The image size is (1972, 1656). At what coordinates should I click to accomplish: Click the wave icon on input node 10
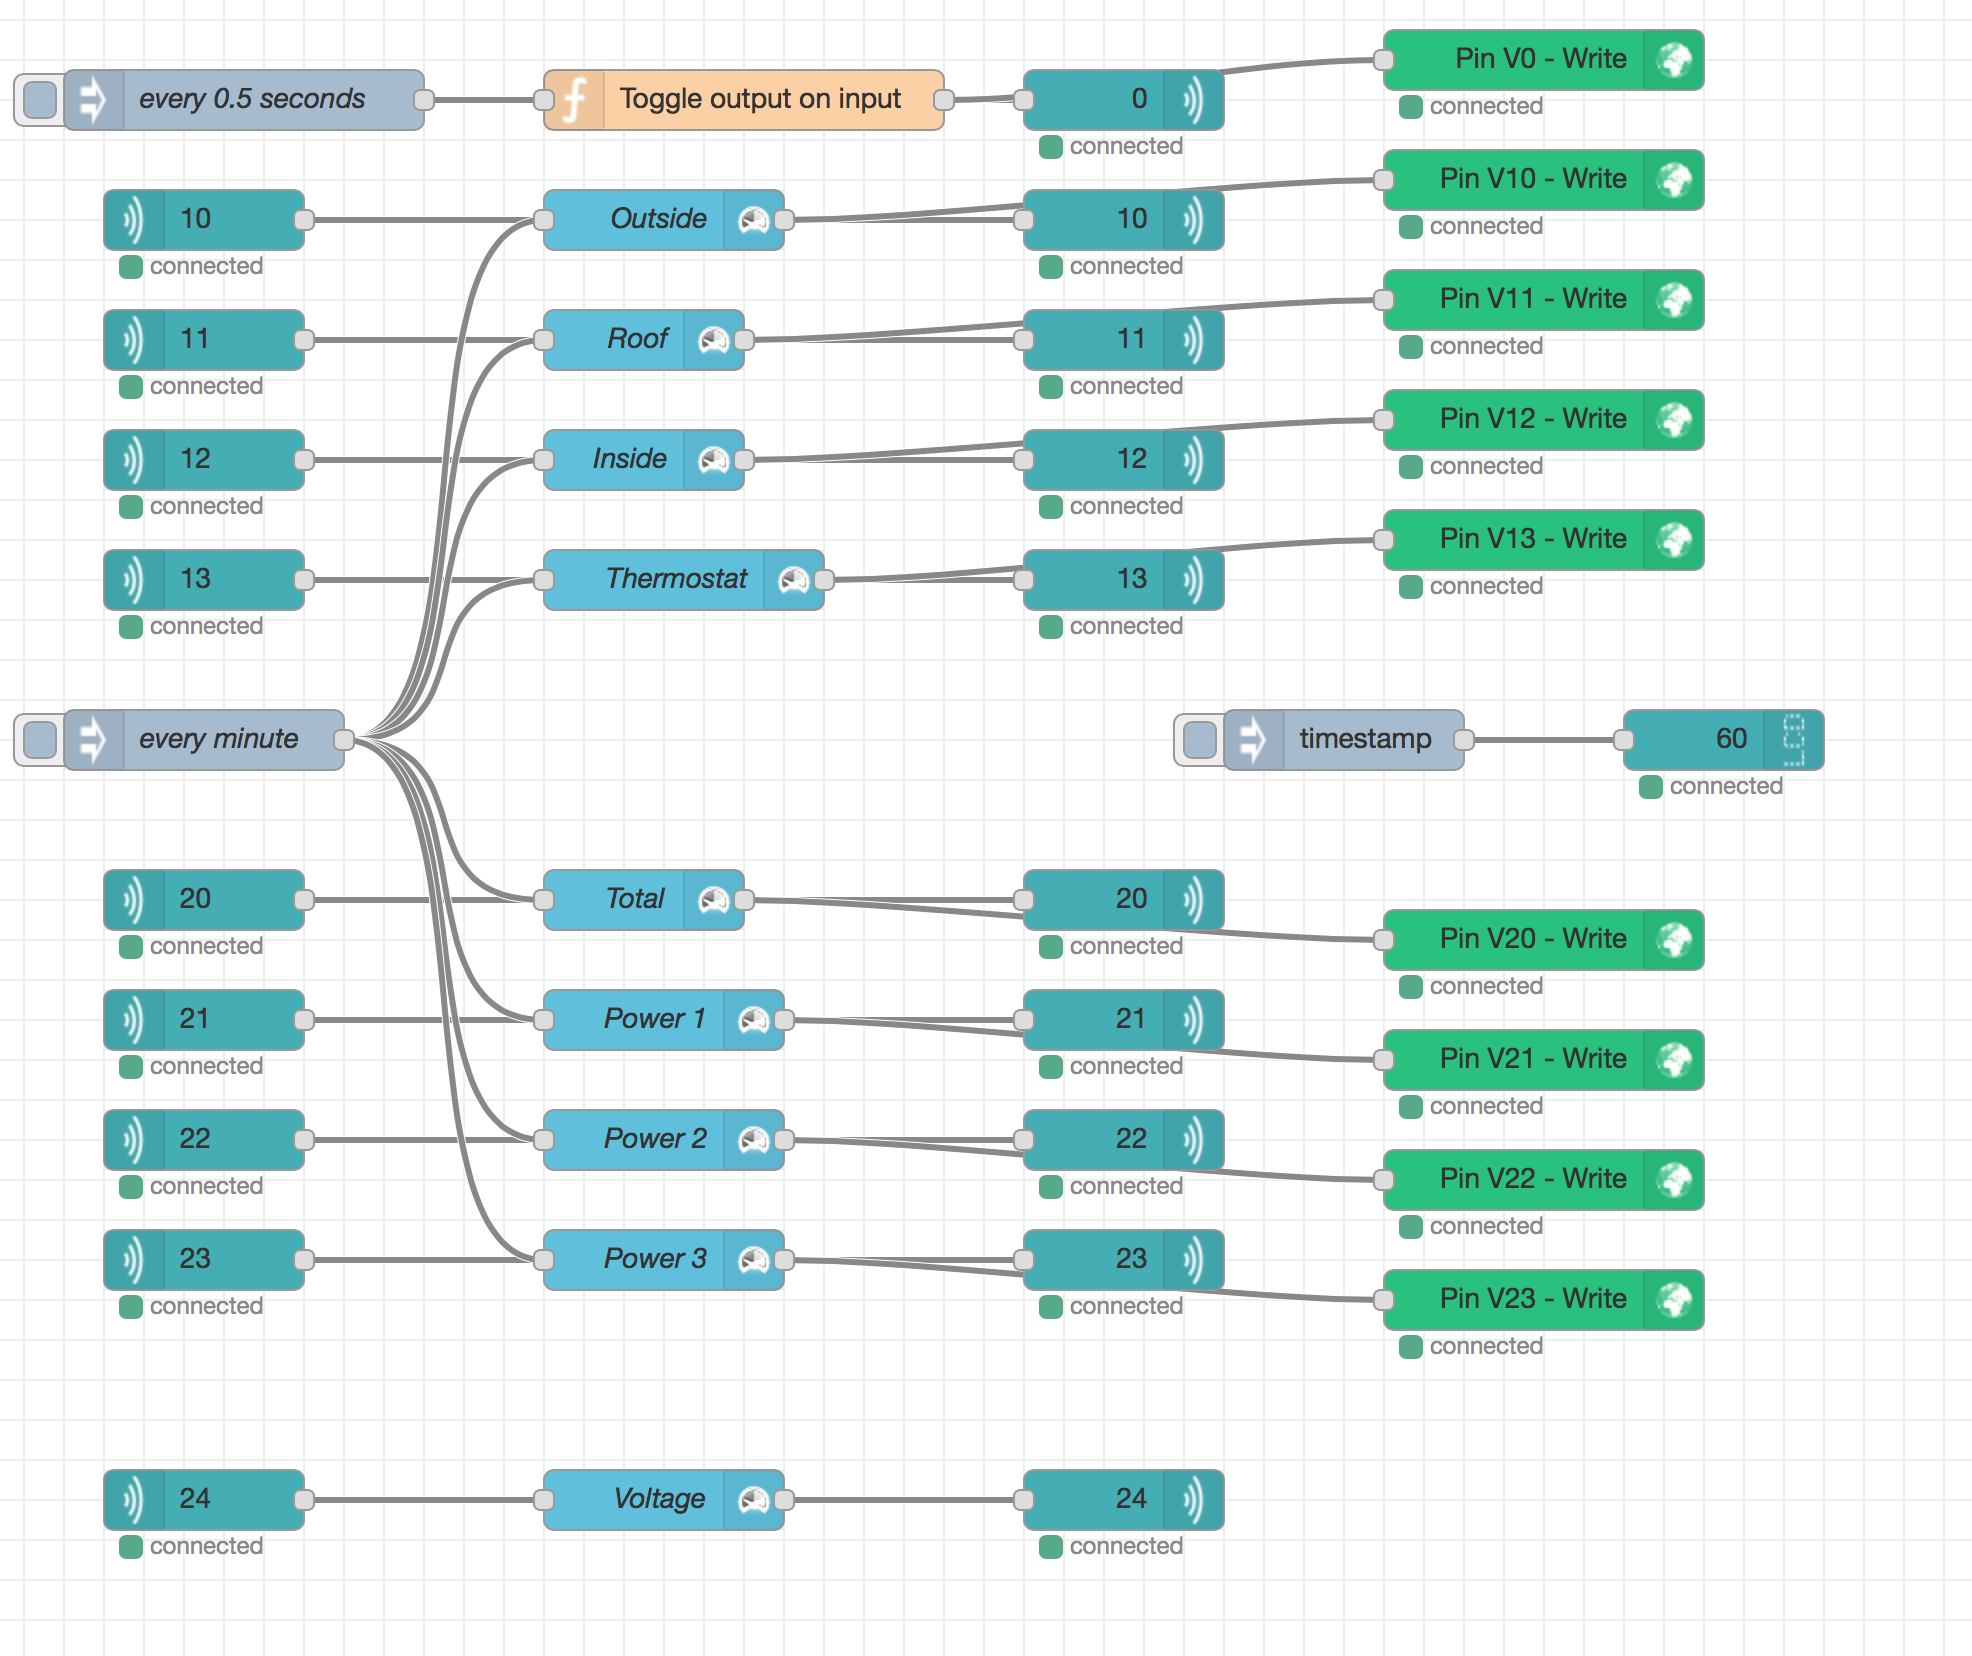pos(133,220)
